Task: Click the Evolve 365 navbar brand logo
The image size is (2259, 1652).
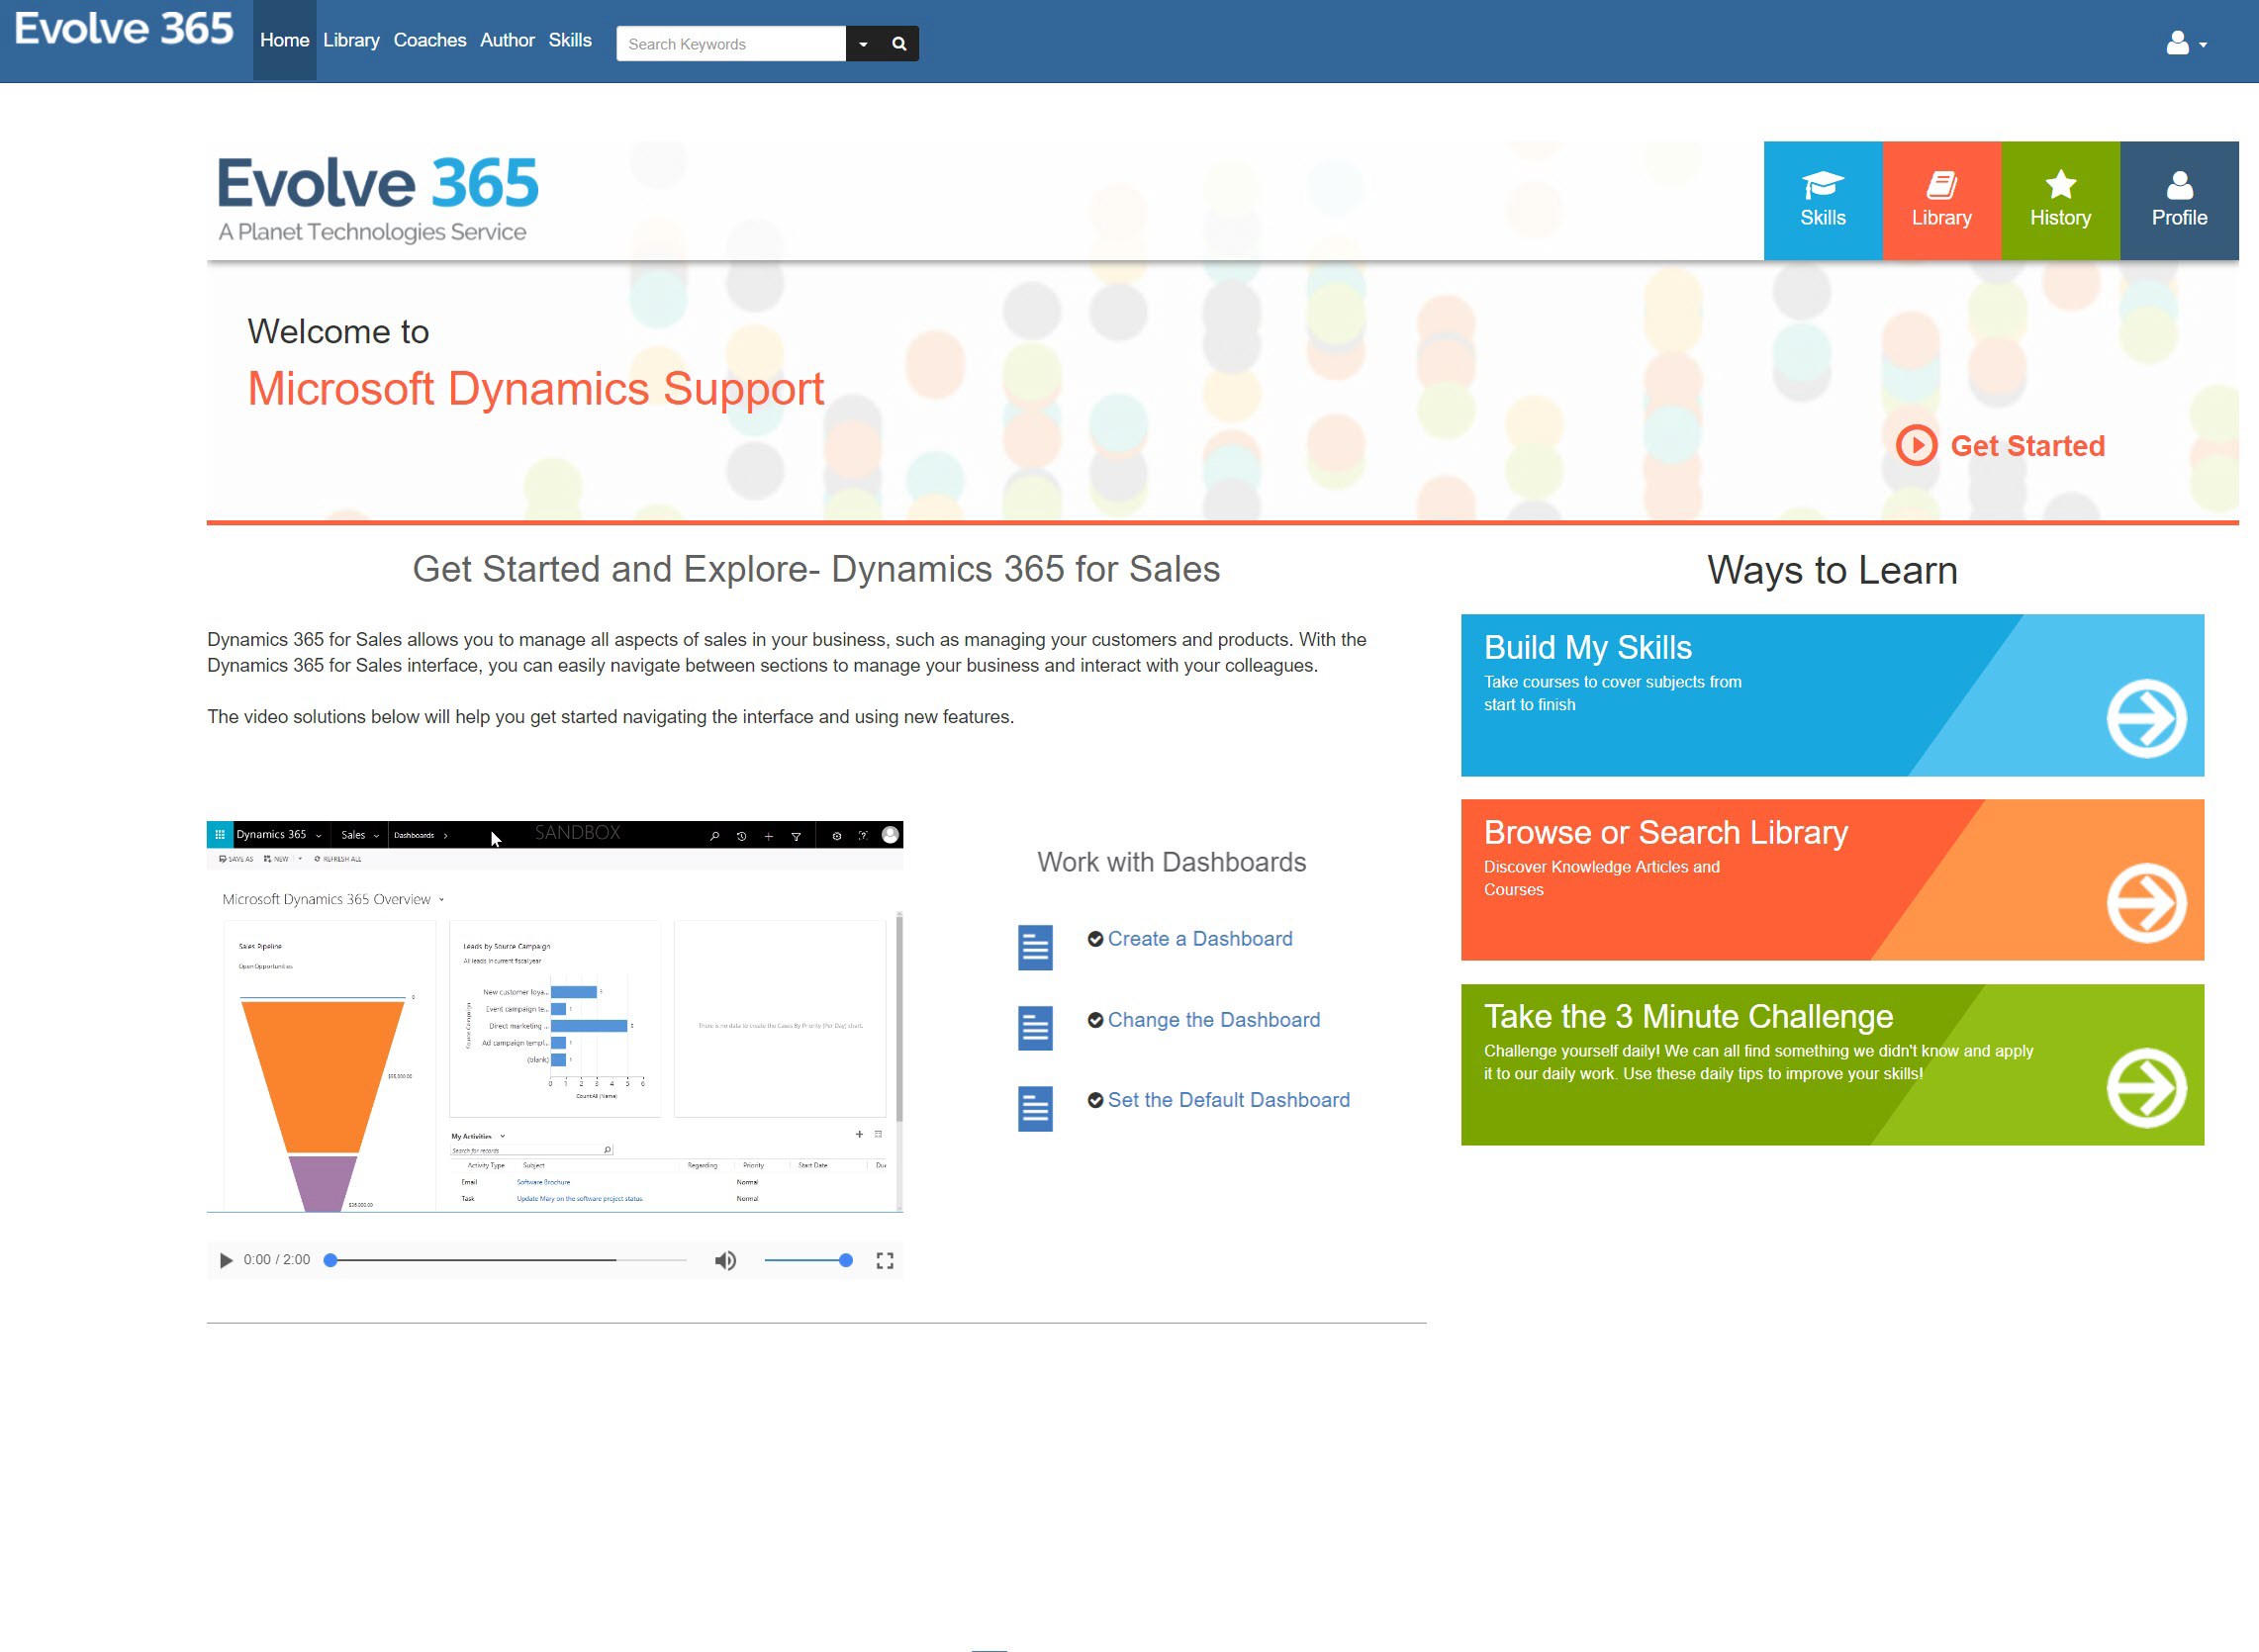Action: point(124,29)
